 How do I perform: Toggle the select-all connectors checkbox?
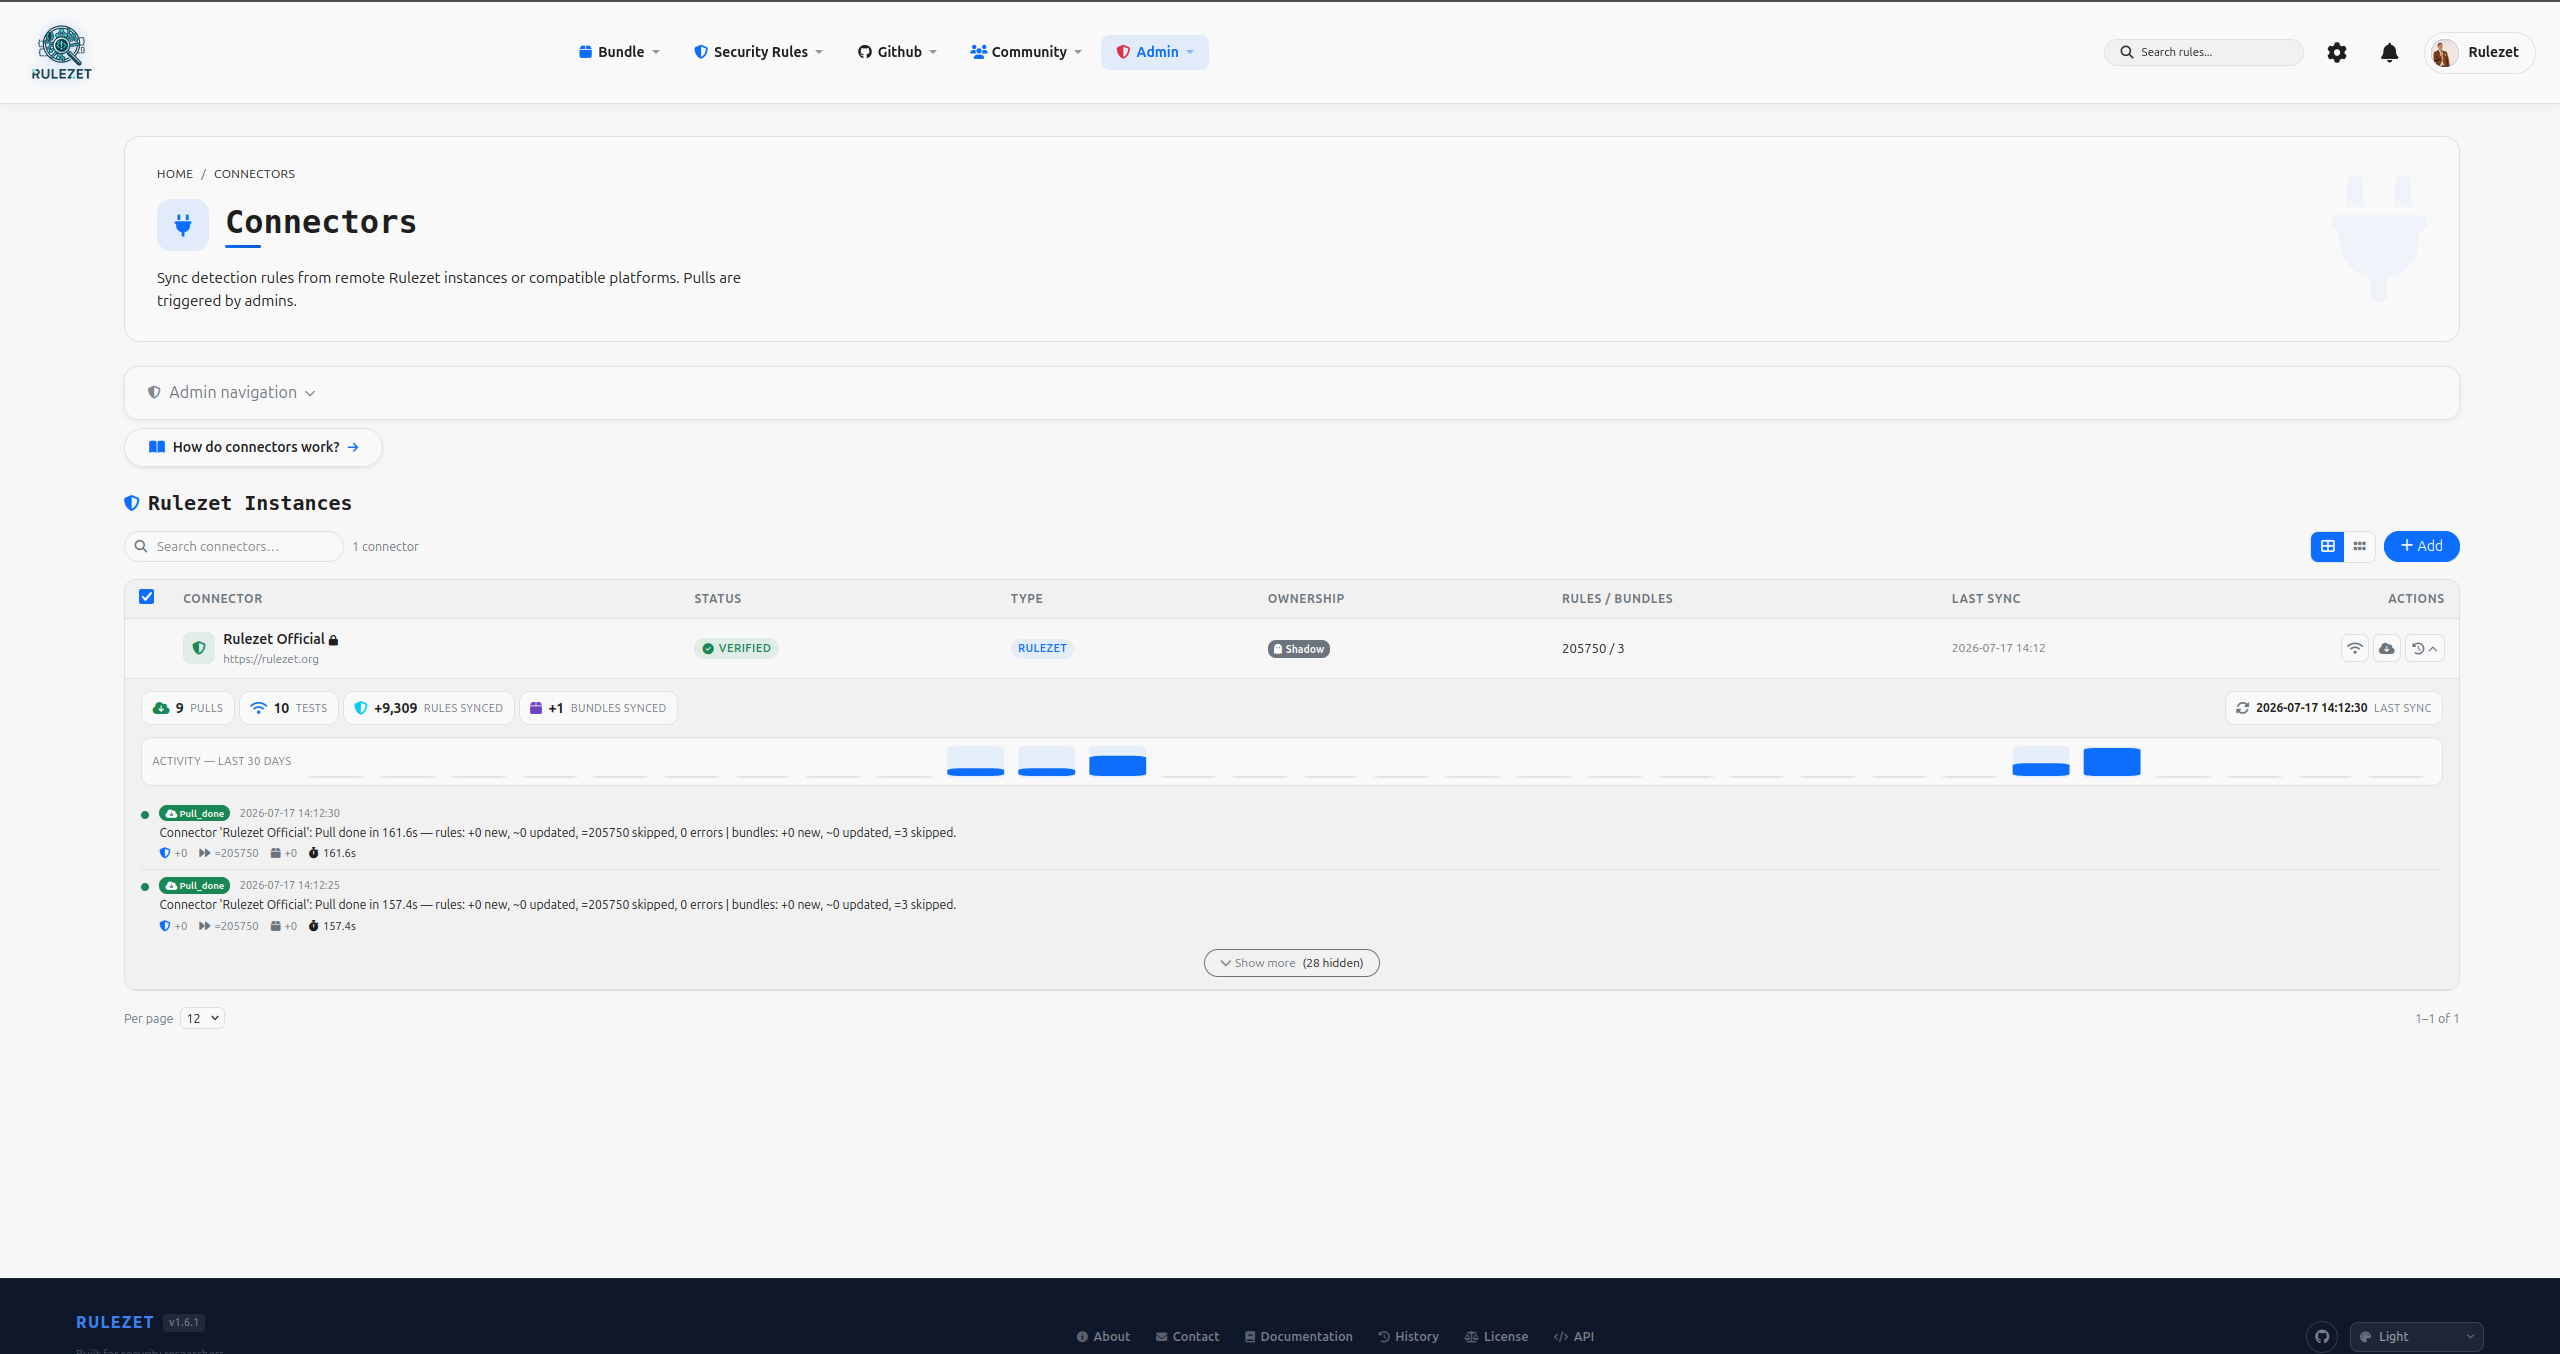(x=147, y=597)
